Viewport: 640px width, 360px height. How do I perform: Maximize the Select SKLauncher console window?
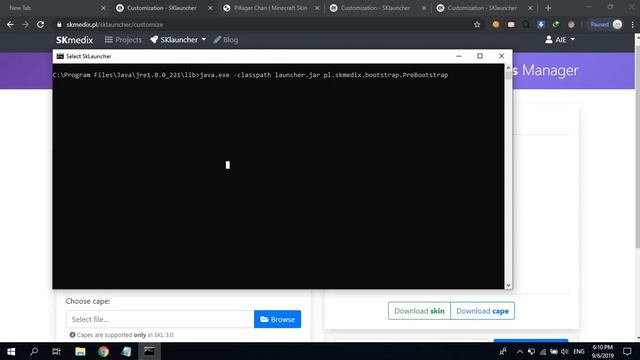pos(480,56)
